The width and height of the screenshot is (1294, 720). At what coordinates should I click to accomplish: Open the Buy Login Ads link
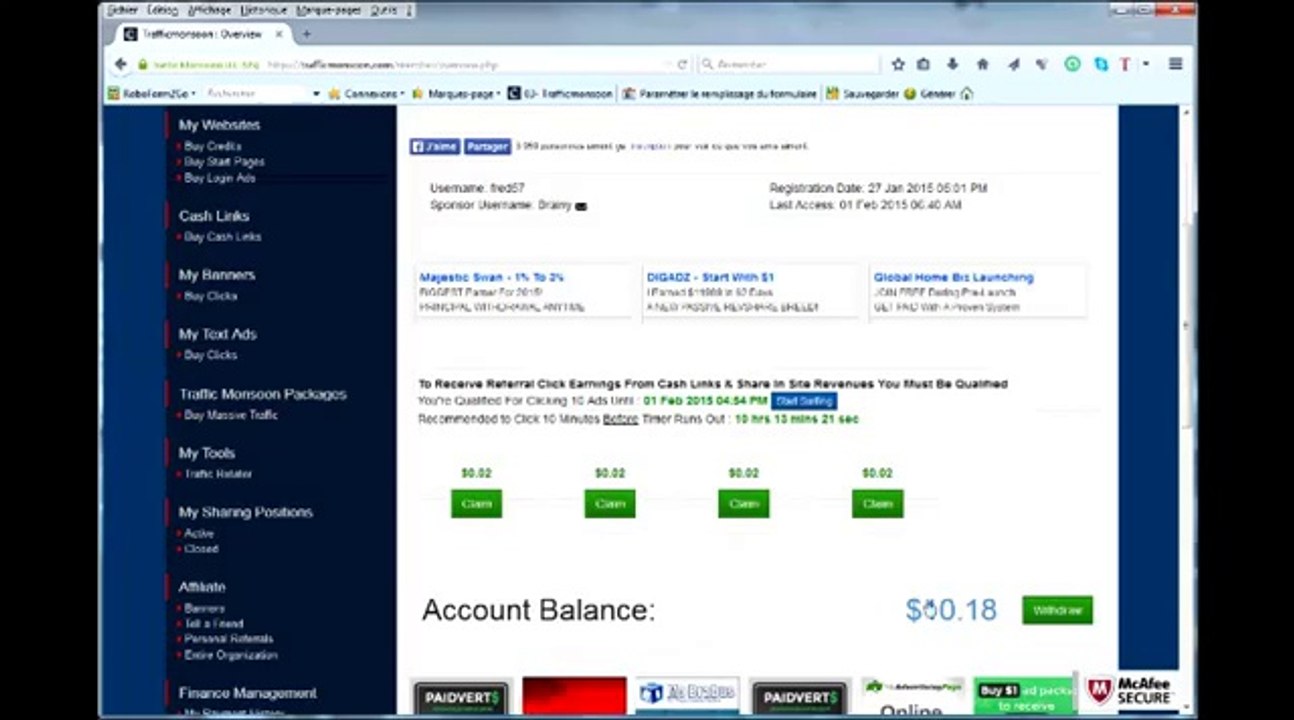(x=220, y=178)
